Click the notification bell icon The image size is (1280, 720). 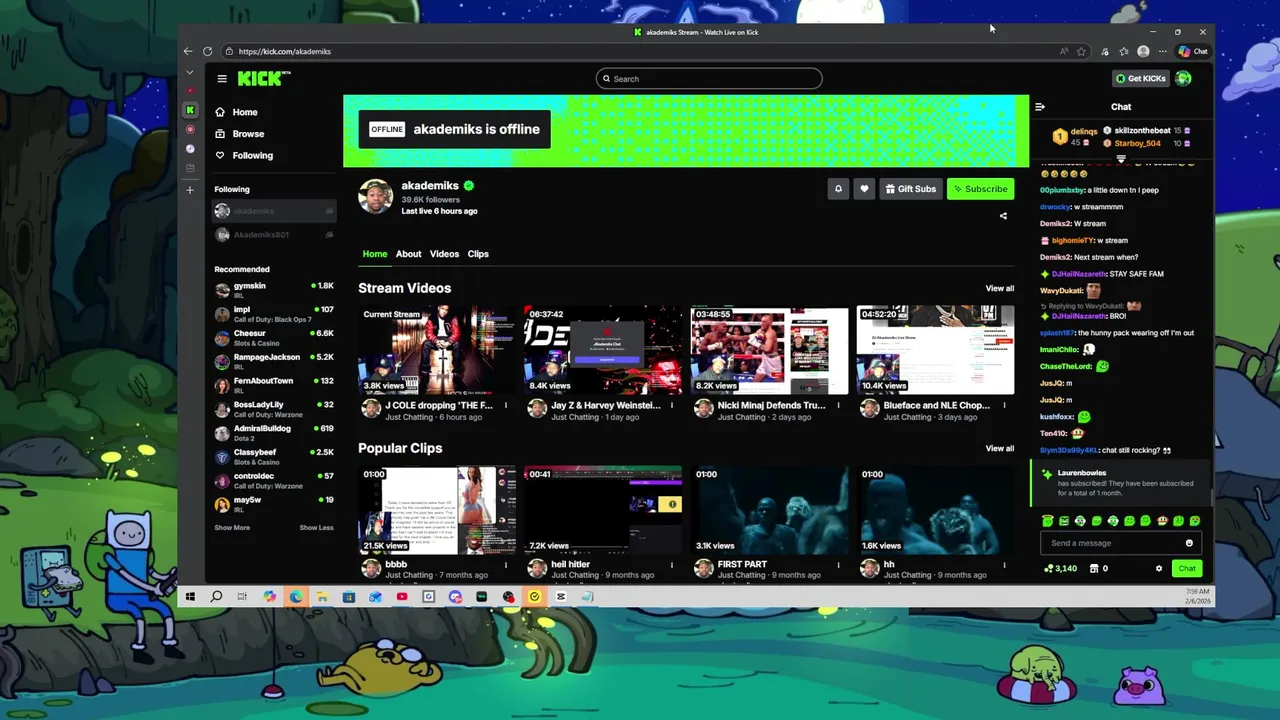(x=838, y=189)
